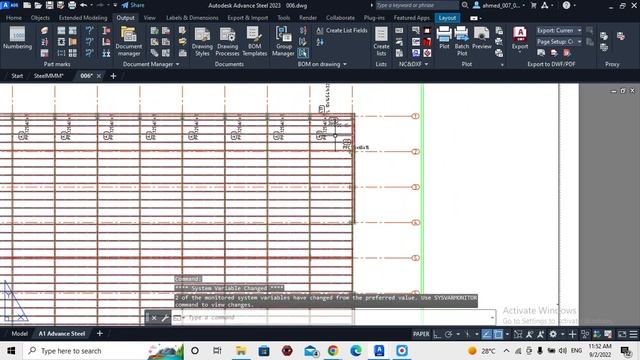This screenshot has height=360, width=640.
Task: Switch to the Extended Modeling tab
Action: [83, 18]
